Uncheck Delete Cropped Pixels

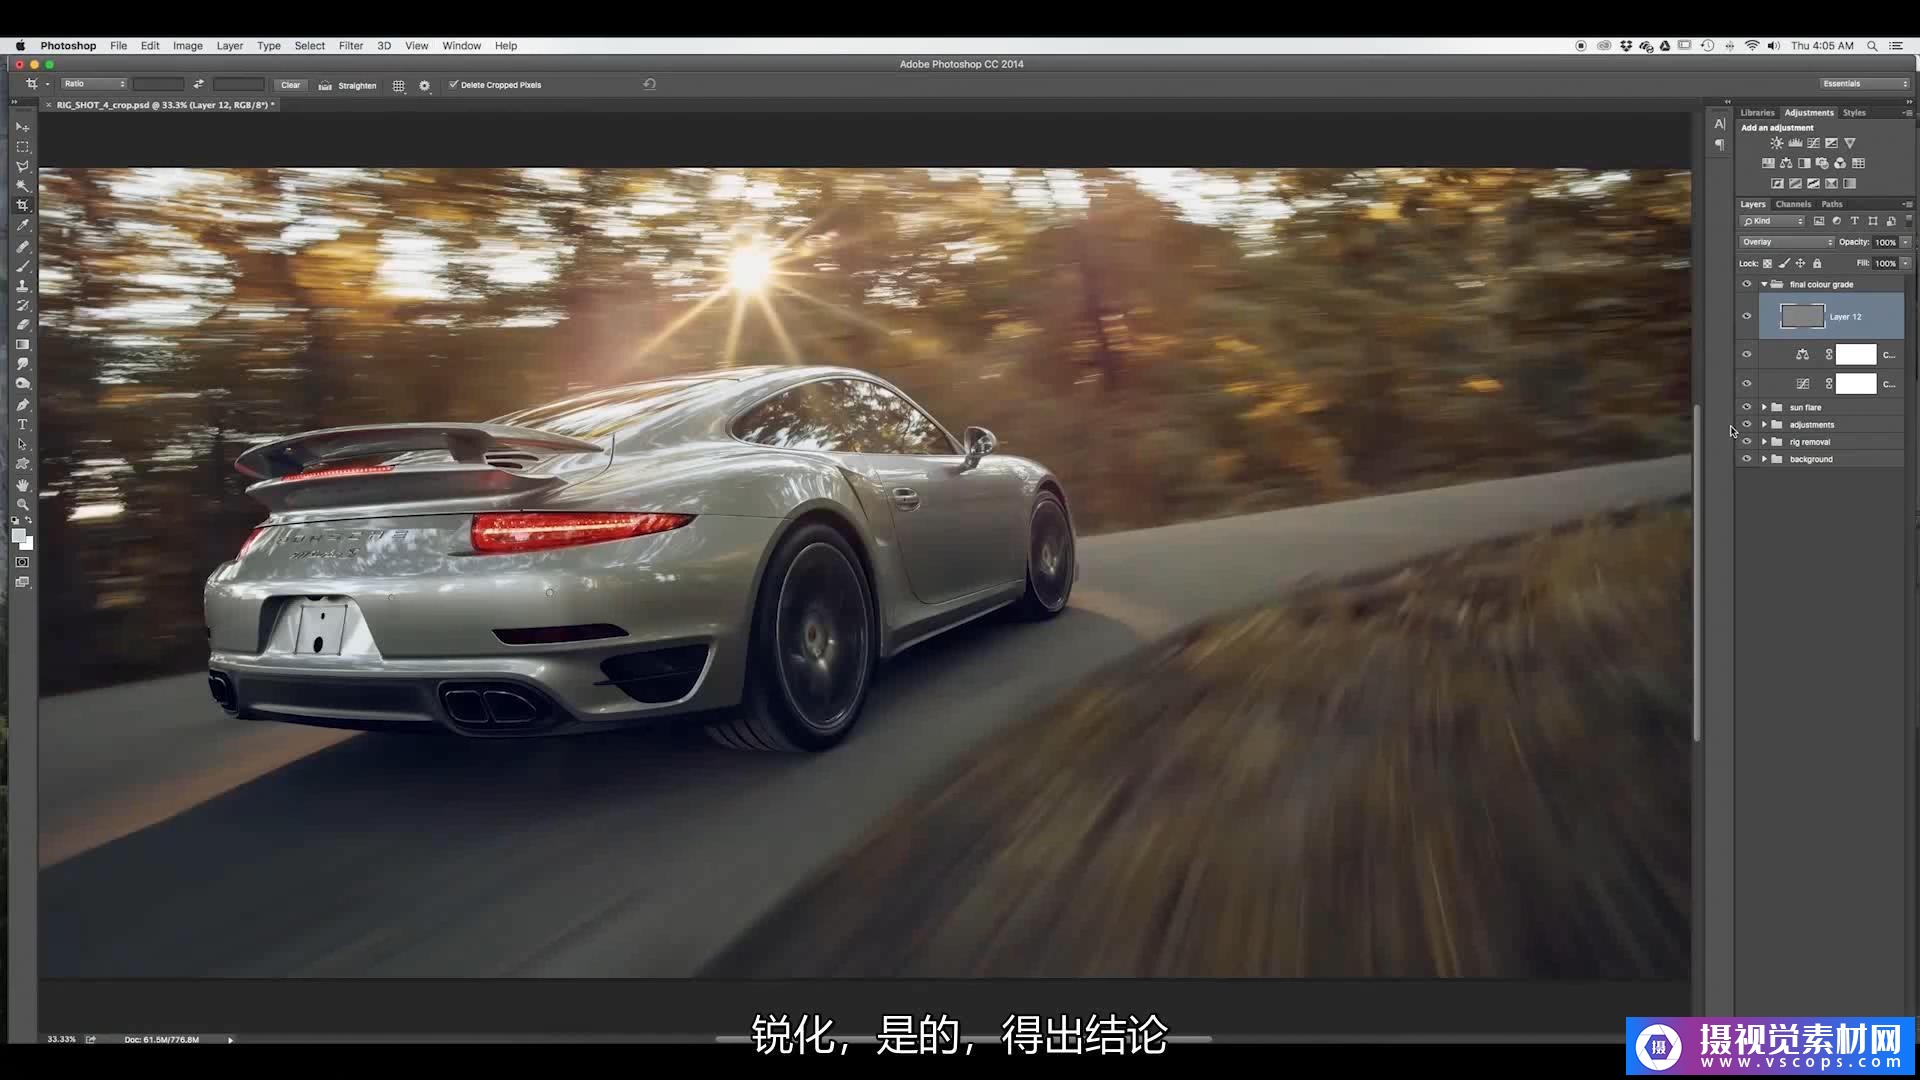coord(453,85)
